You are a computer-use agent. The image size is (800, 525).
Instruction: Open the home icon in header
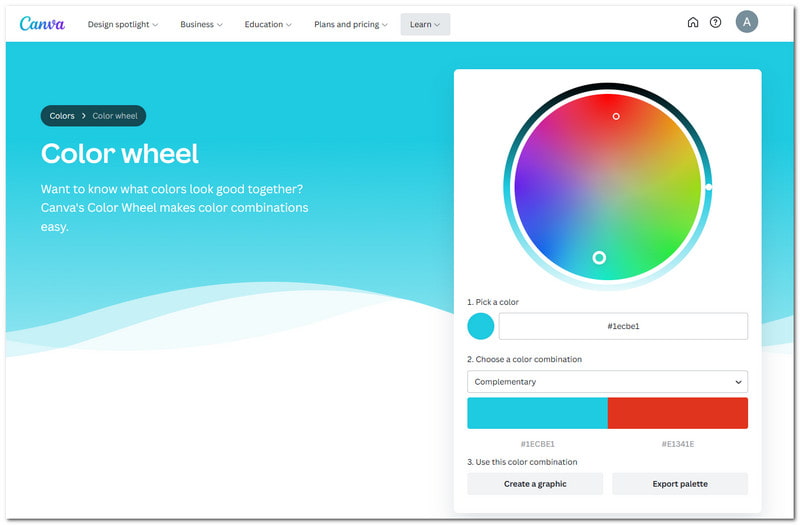692,22
